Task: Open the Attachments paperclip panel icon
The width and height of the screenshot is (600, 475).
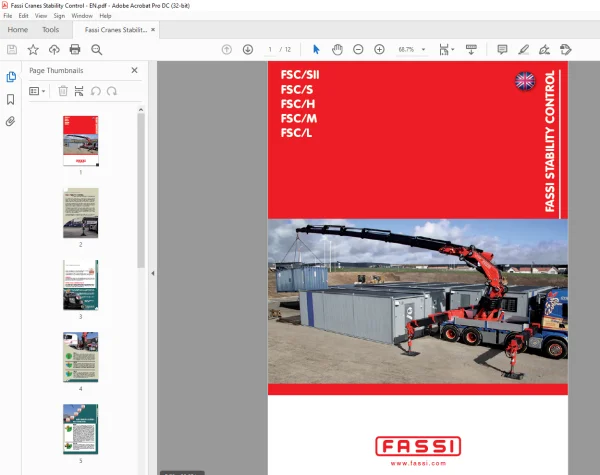Action: (x=10, y=122)
